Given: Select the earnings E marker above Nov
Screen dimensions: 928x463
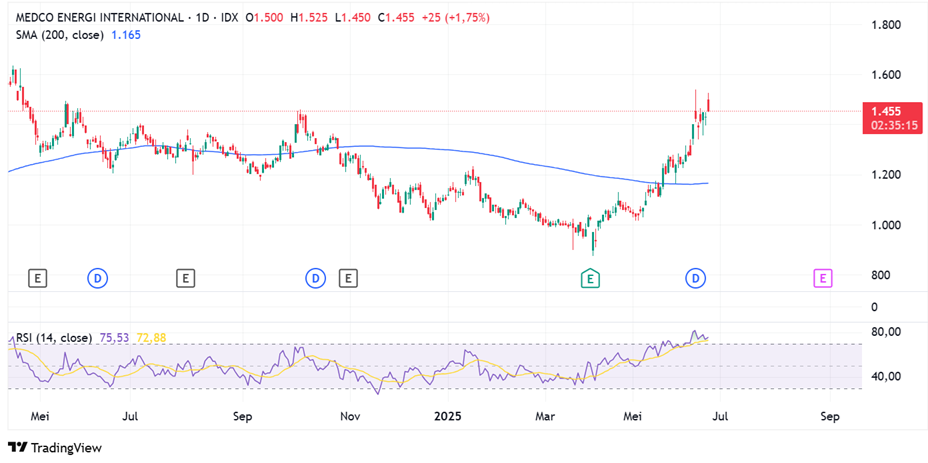Looking at the screenshot, I should (348, 278).
